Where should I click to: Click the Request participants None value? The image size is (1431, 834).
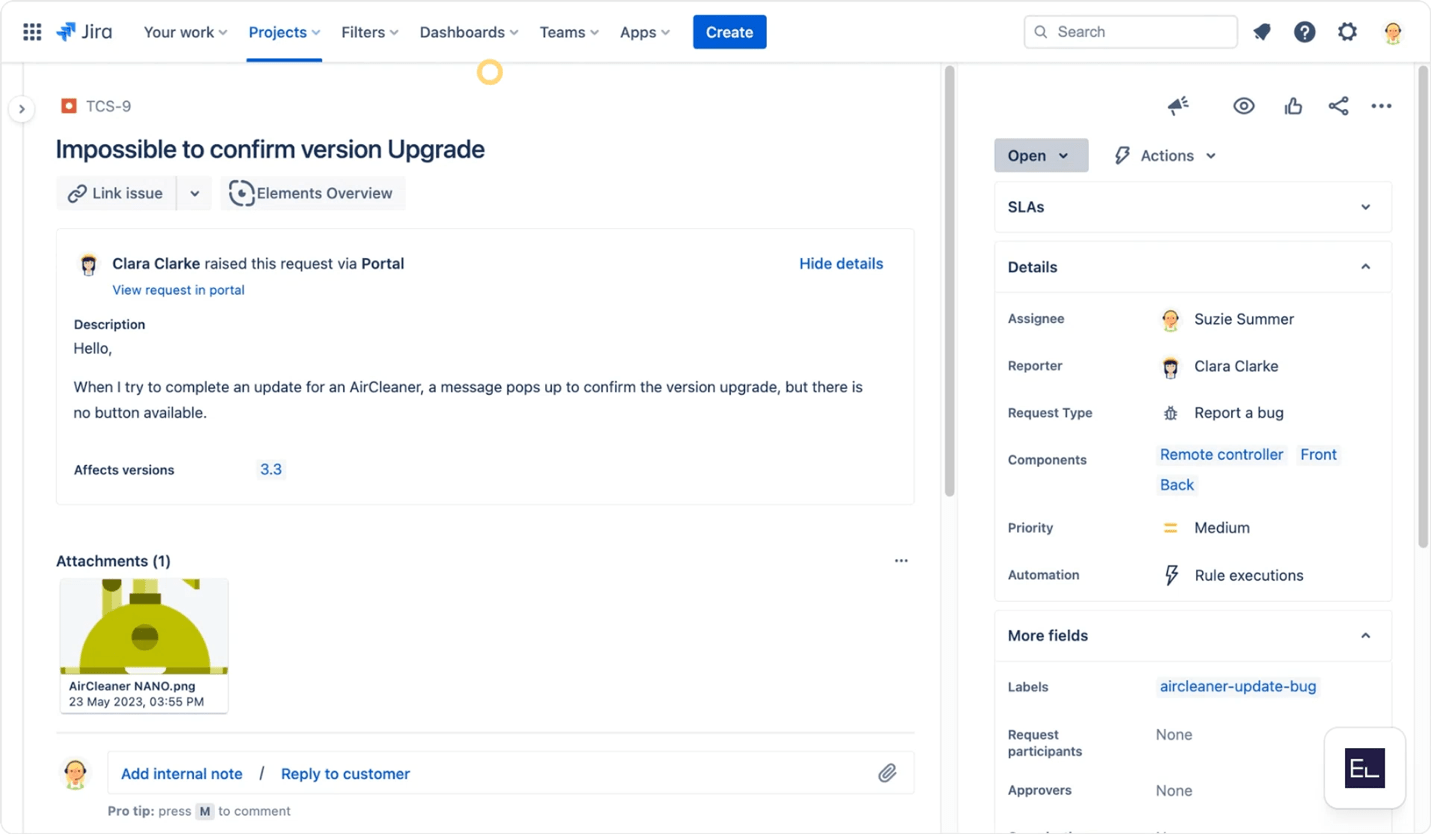tap(1174, 735)
